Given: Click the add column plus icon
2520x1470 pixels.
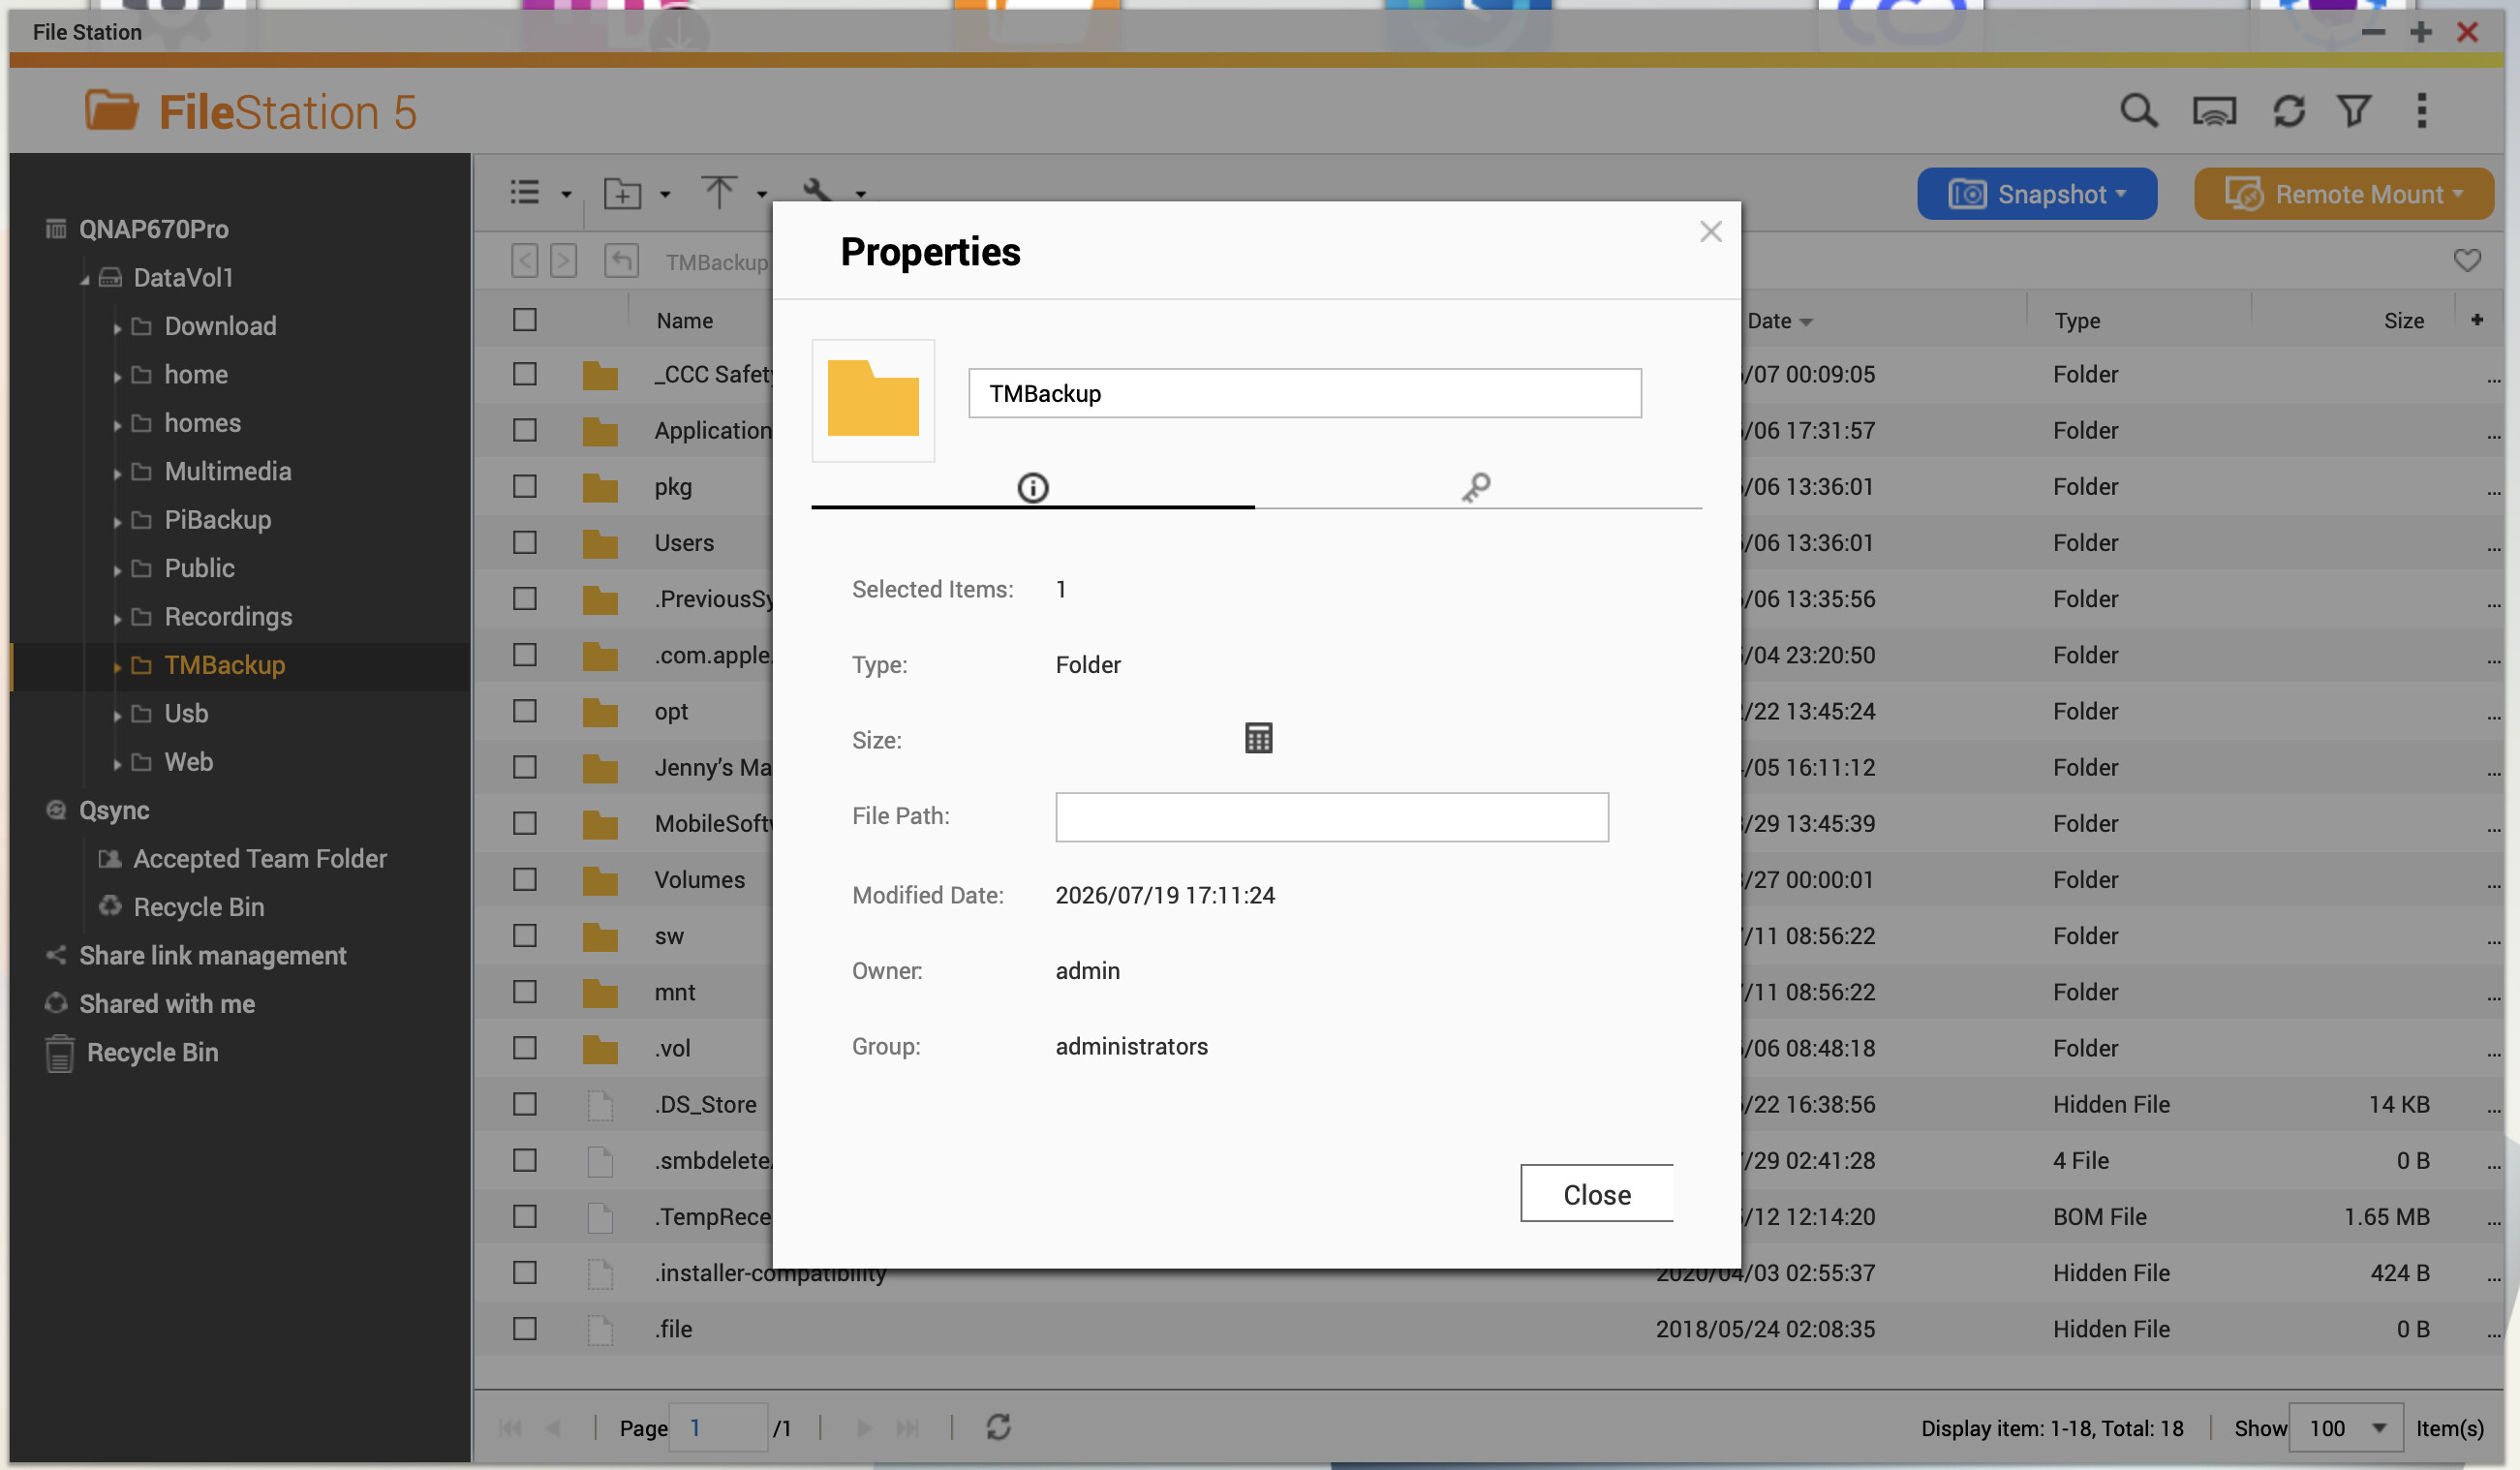Looking at the screenshot, I should tap(2477, 320).
